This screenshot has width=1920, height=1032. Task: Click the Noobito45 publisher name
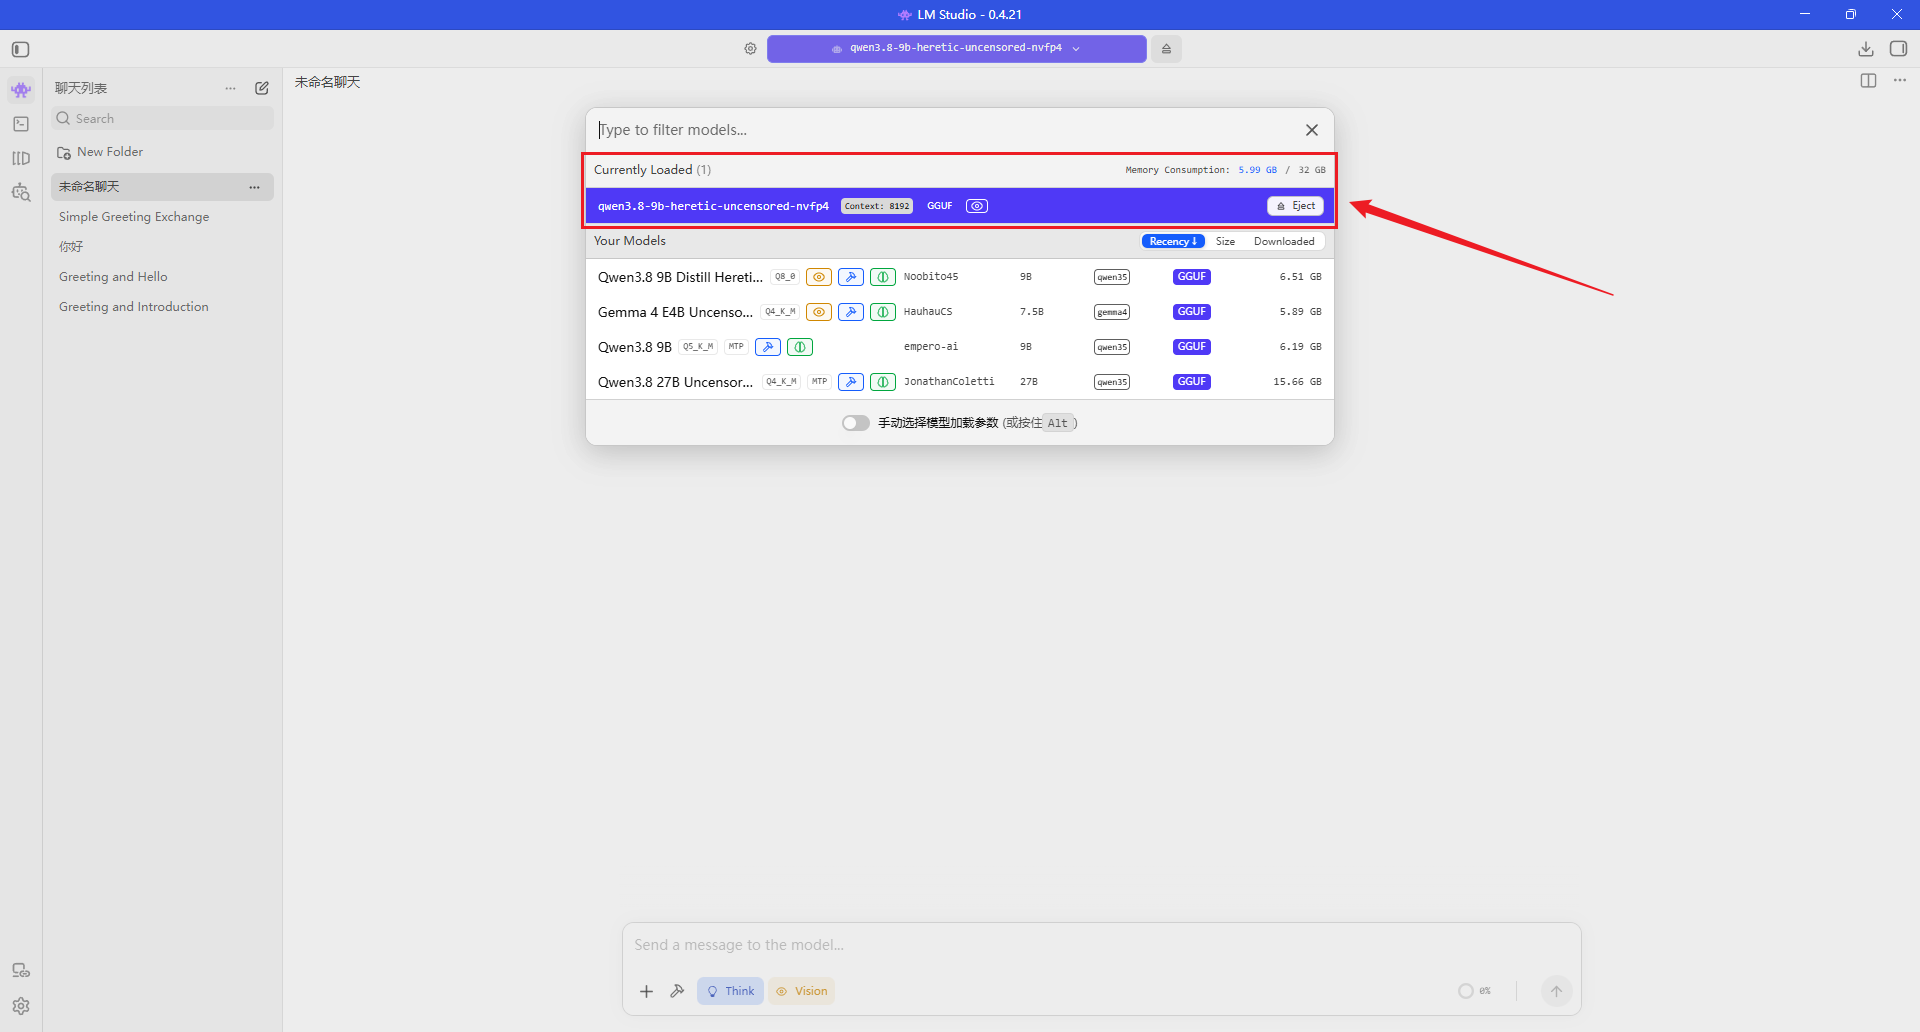[x=931, y=277]
